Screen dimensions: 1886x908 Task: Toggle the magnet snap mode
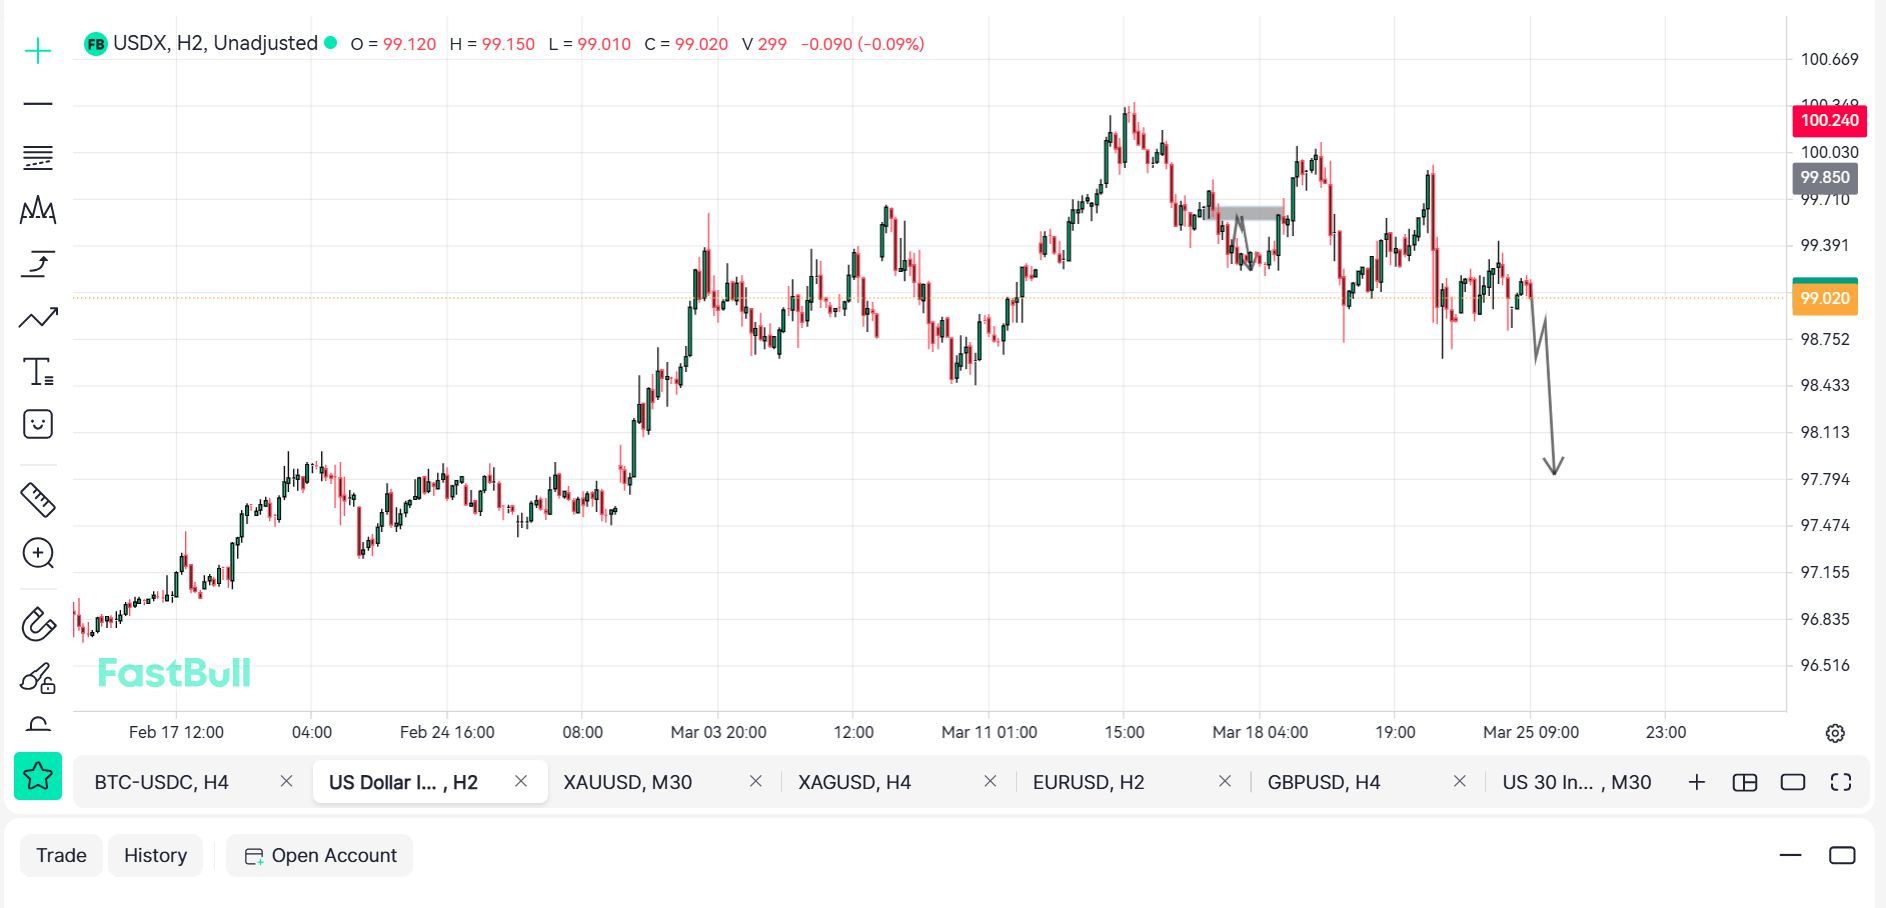(38, 624)
